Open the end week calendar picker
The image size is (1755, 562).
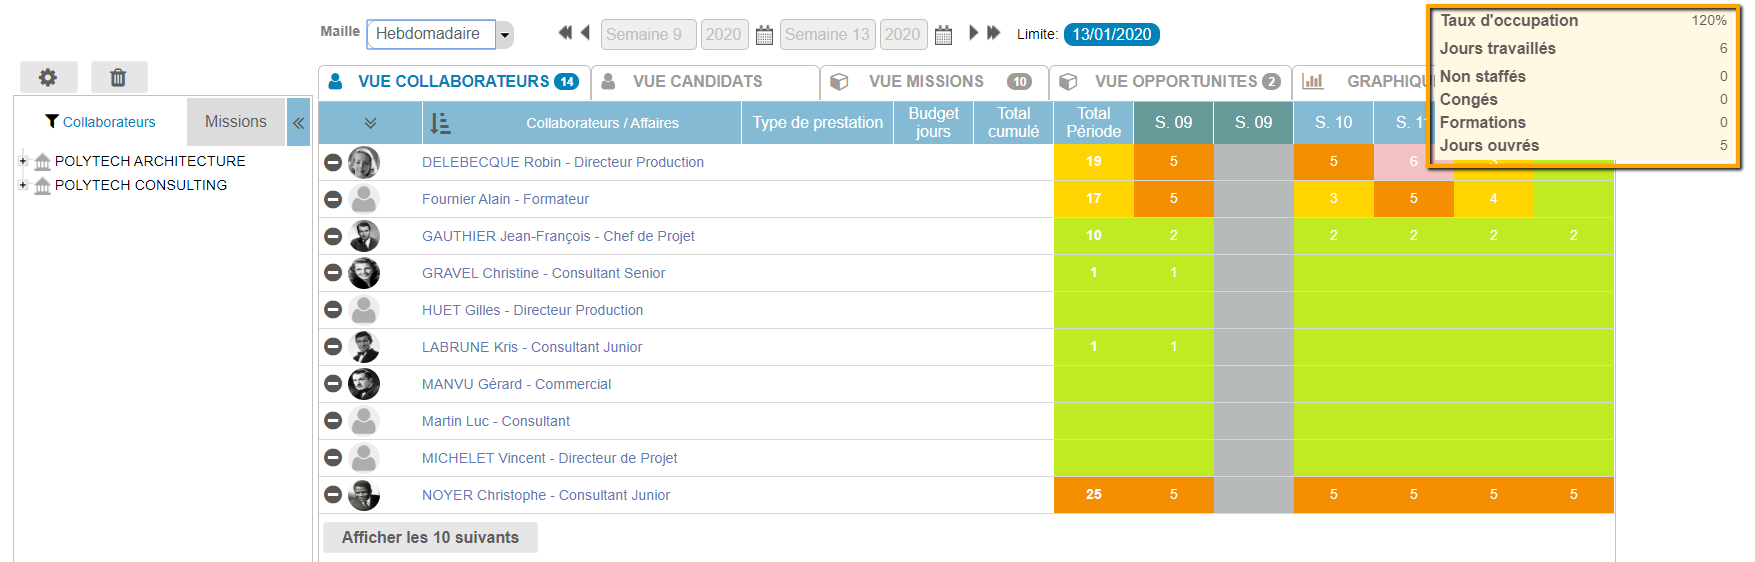click(943, 35)
